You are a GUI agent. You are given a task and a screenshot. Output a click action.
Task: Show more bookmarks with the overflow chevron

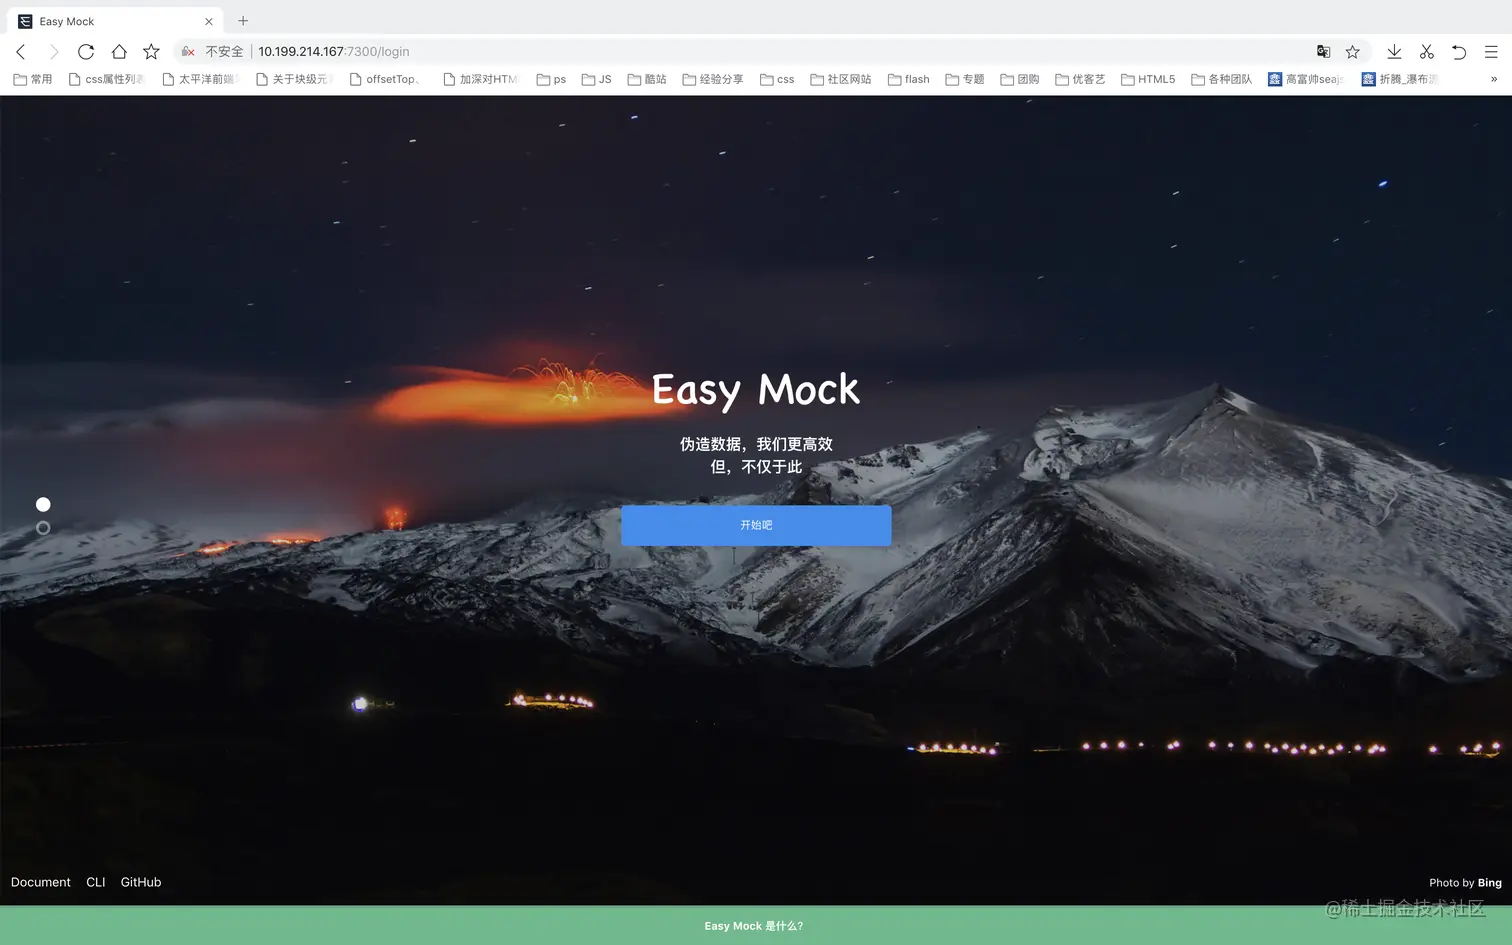[x=1494, y=79]
